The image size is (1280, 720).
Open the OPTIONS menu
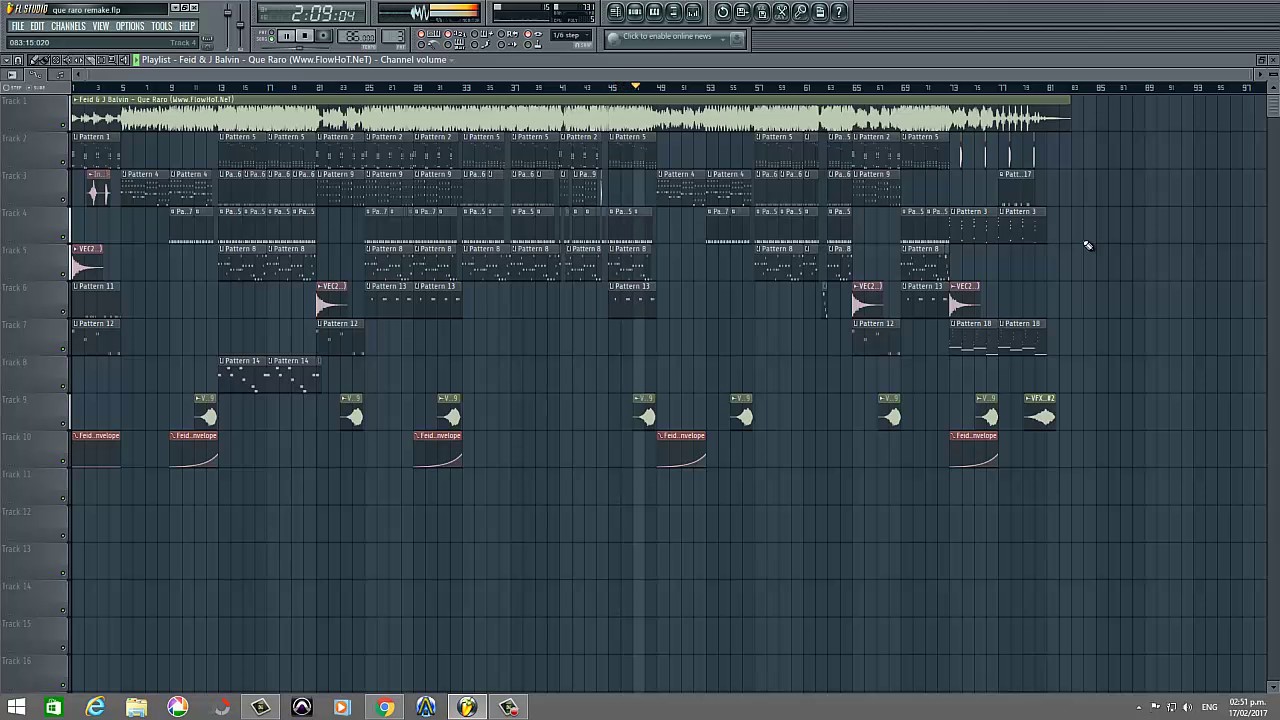[x=130, y=26]
